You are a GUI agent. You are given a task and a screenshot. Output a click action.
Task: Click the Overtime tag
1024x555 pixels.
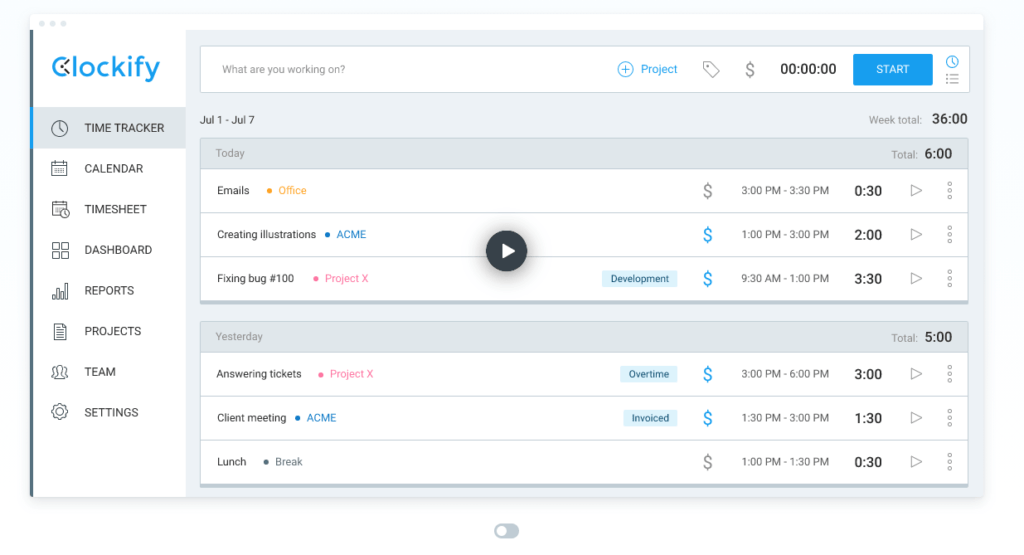click(648, 374)
